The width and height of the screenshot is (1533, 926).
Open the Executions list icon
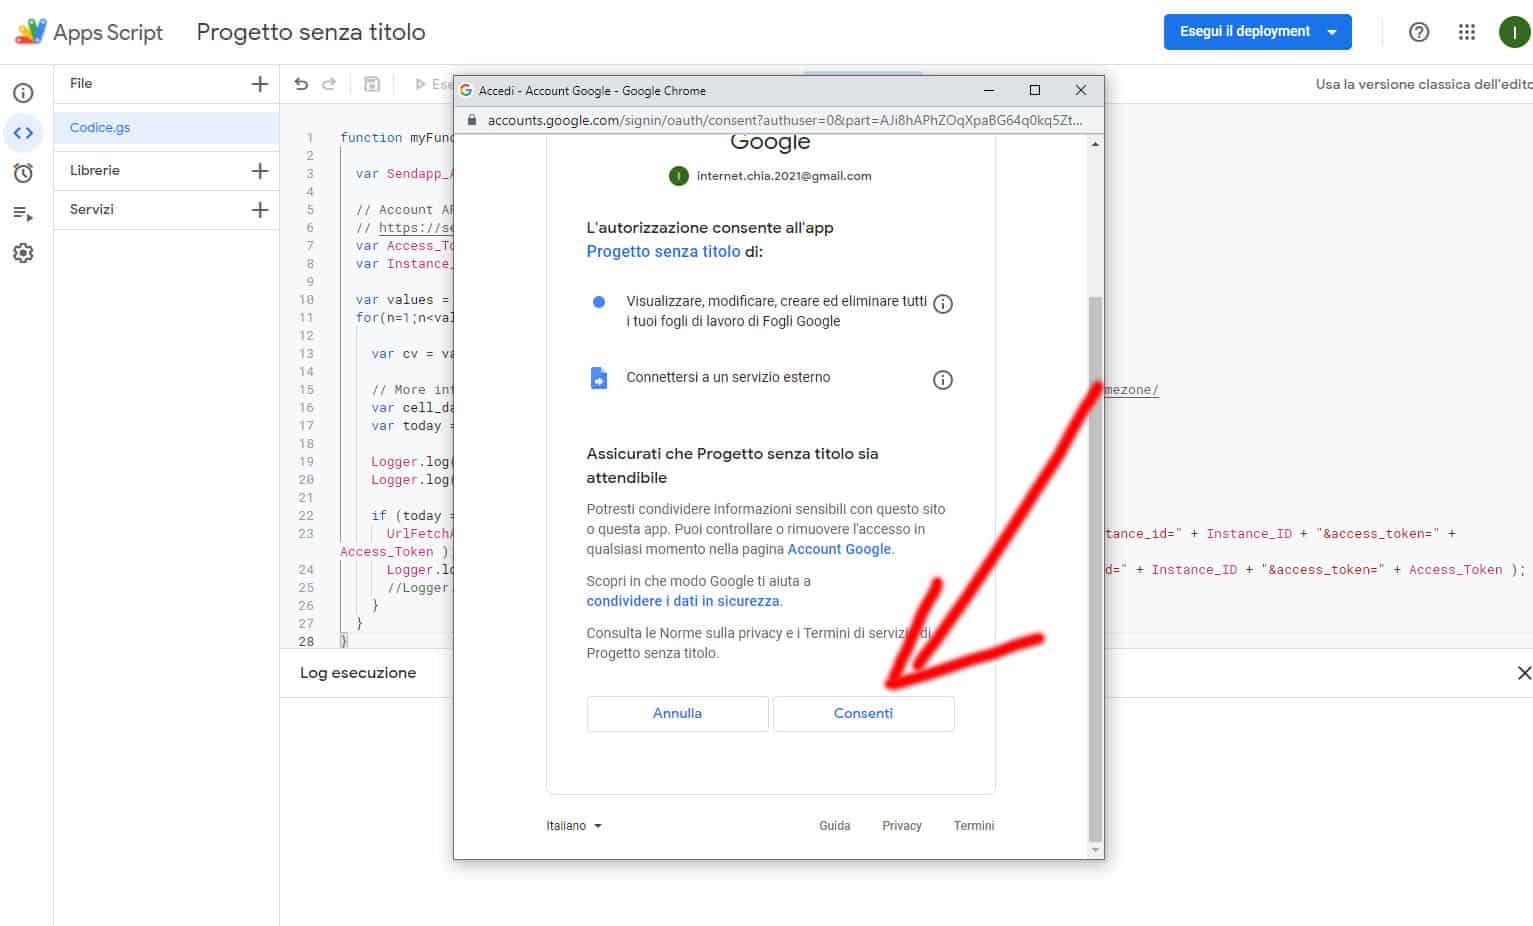click(x=23, y=213)
